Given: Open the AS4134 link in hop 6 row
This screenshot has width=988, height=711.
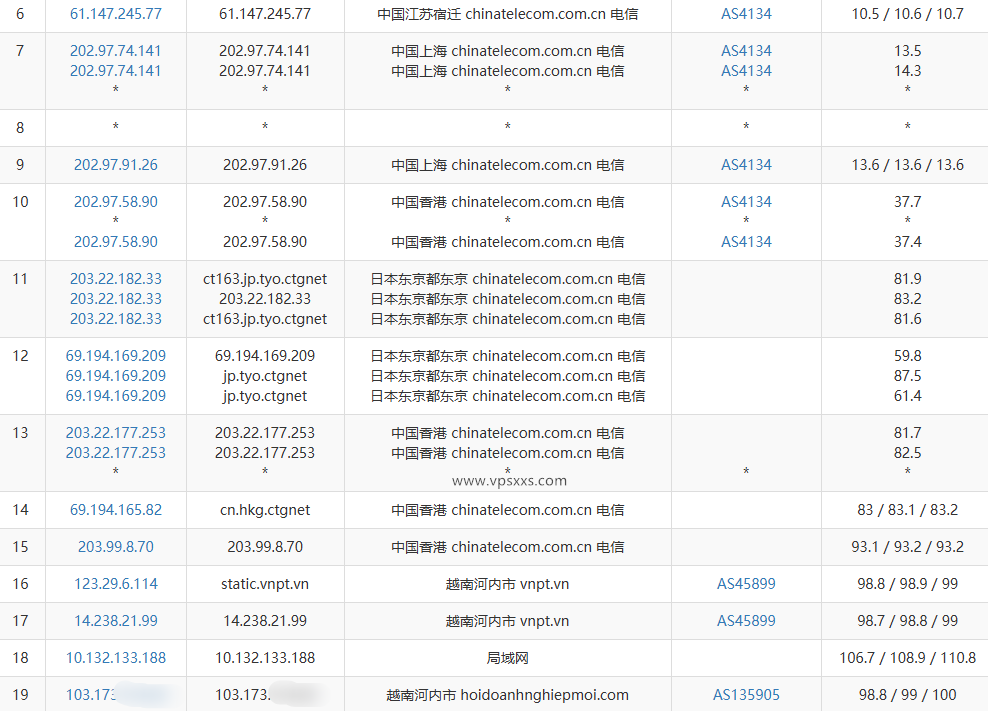Looking at the screenshot, I should pyautogui.click(x=746, y=14).
